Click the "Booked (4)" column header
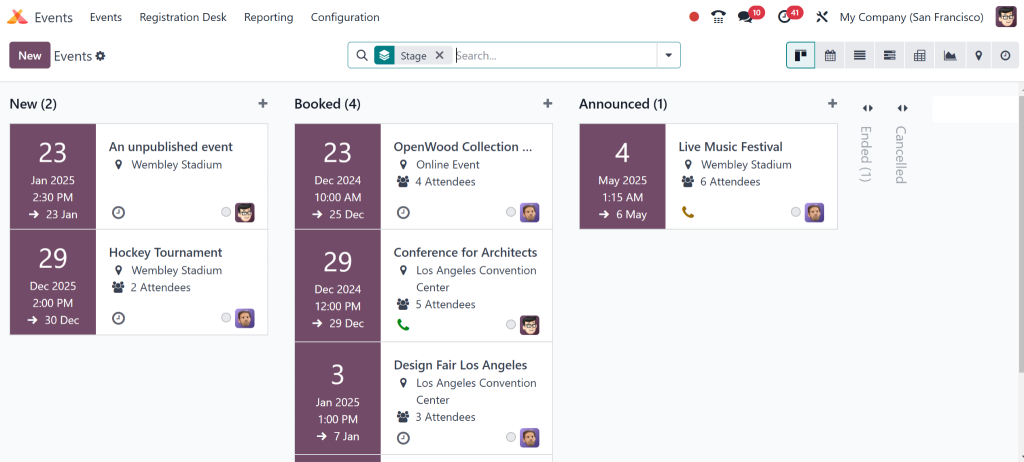 pos(327,104)
